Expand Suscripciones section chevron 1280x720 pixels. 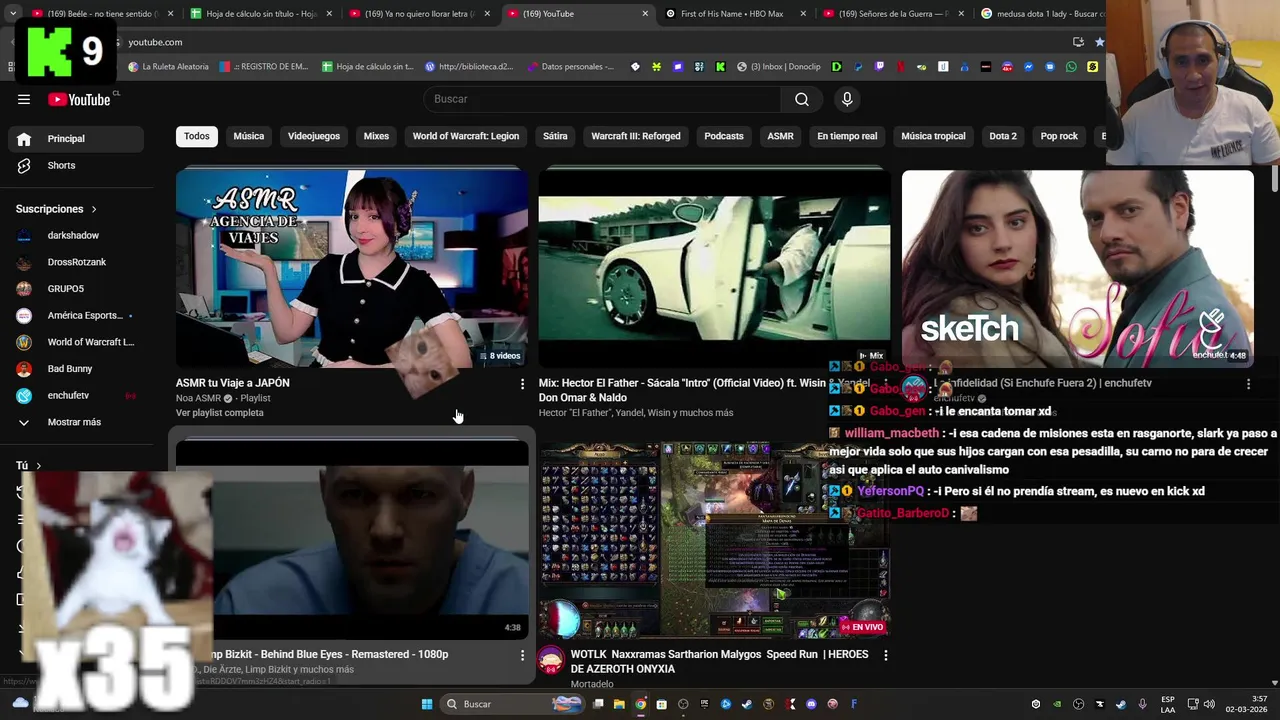pyautogui.click(x=94, y=209)
